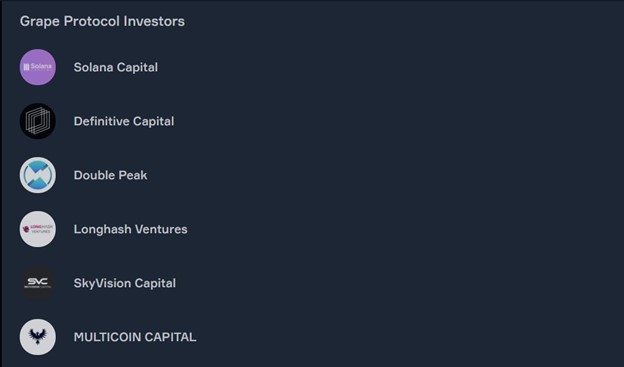Click the word Investors in the heading
This screenshot has width=624, height=367.
tap(154, 21)
